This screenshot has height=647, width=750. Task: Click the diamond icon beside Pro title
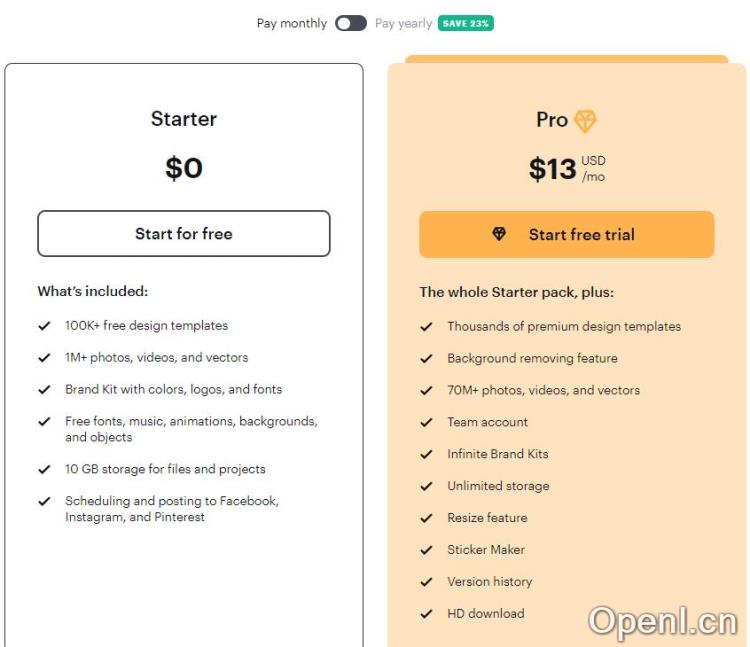585,121
